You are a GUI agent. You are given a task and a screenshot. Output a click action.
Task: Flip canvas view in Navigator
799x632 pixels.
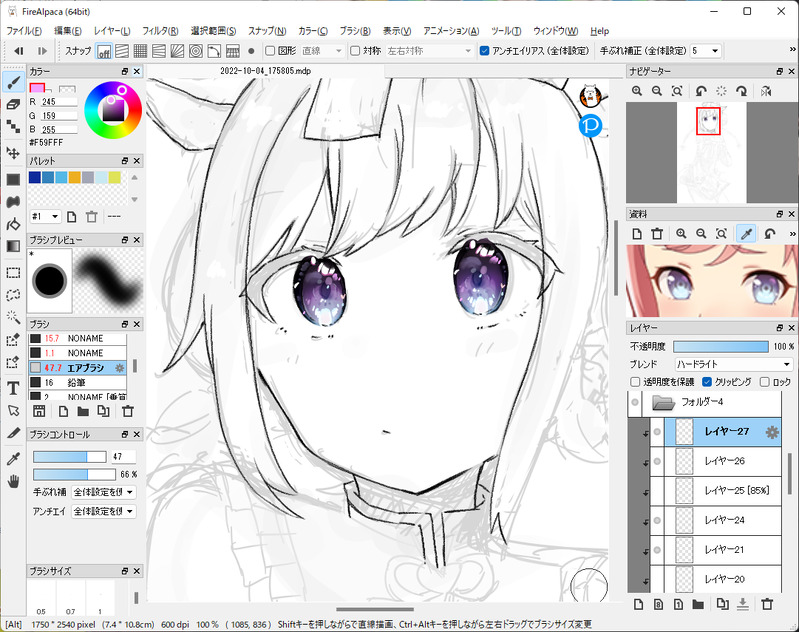766,91
